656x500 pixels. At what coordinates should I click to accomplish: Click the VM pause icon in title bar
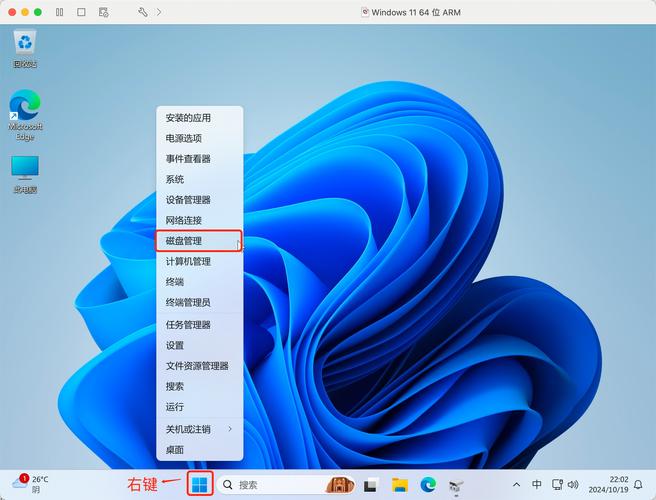(x=59, y=12)
